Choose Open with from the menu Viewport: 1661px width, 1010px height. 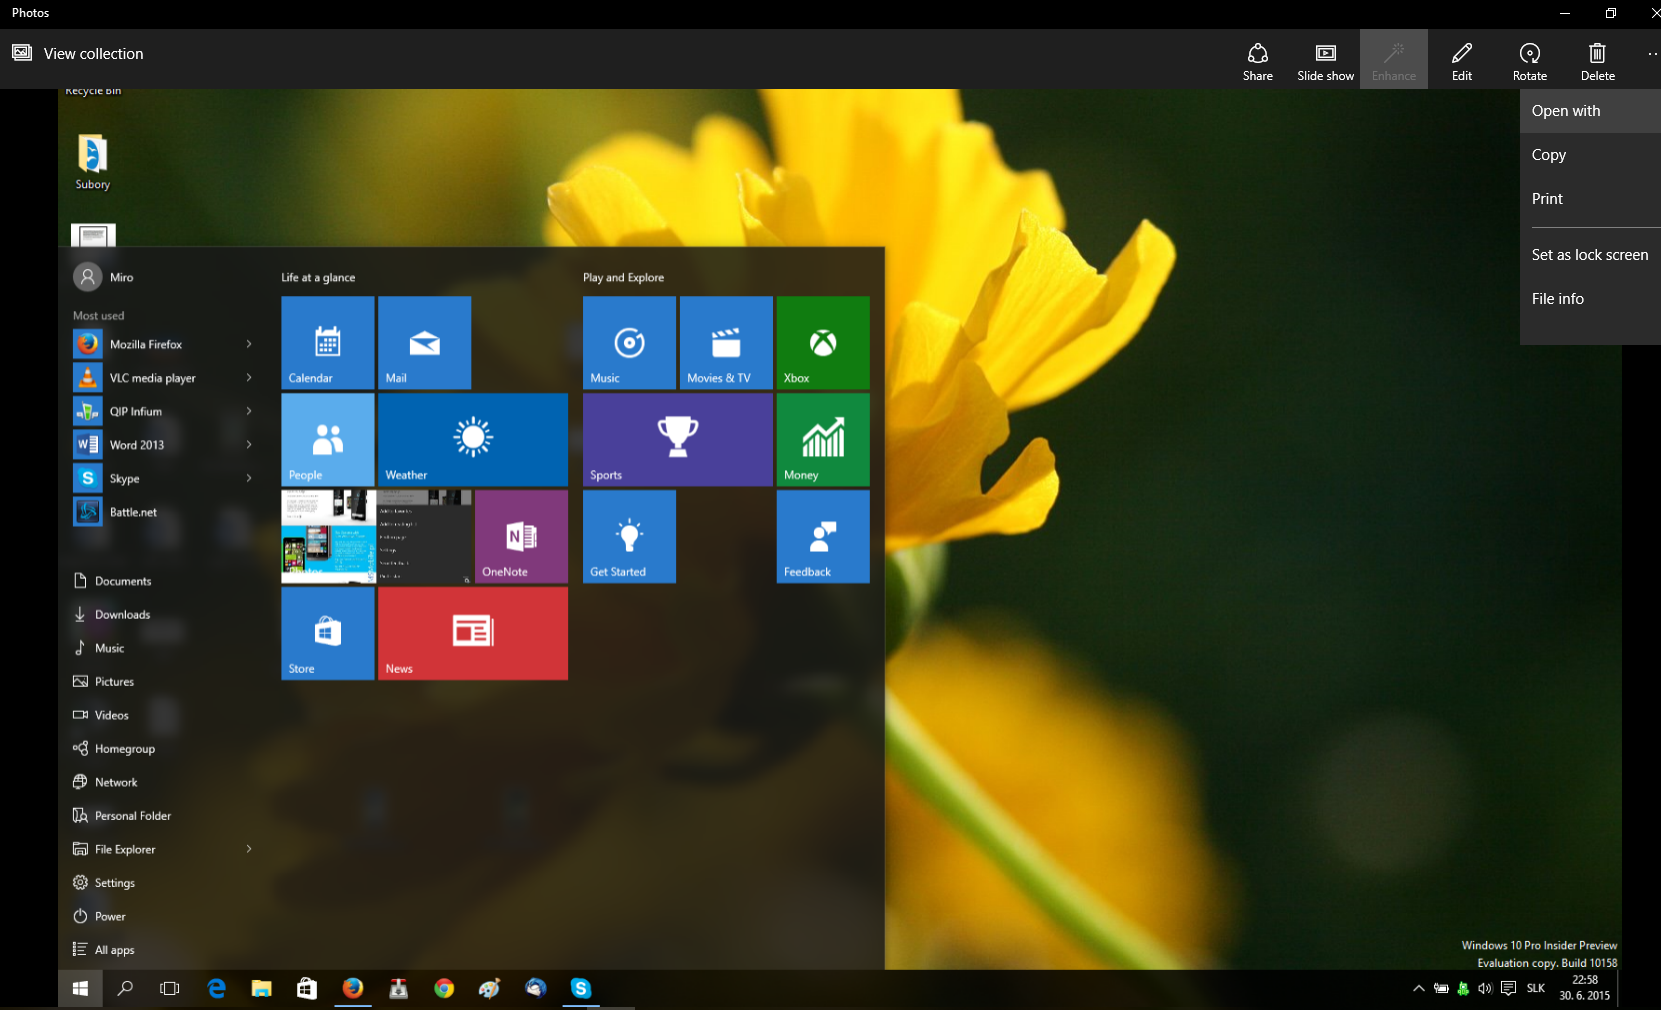pos(1590,111)
